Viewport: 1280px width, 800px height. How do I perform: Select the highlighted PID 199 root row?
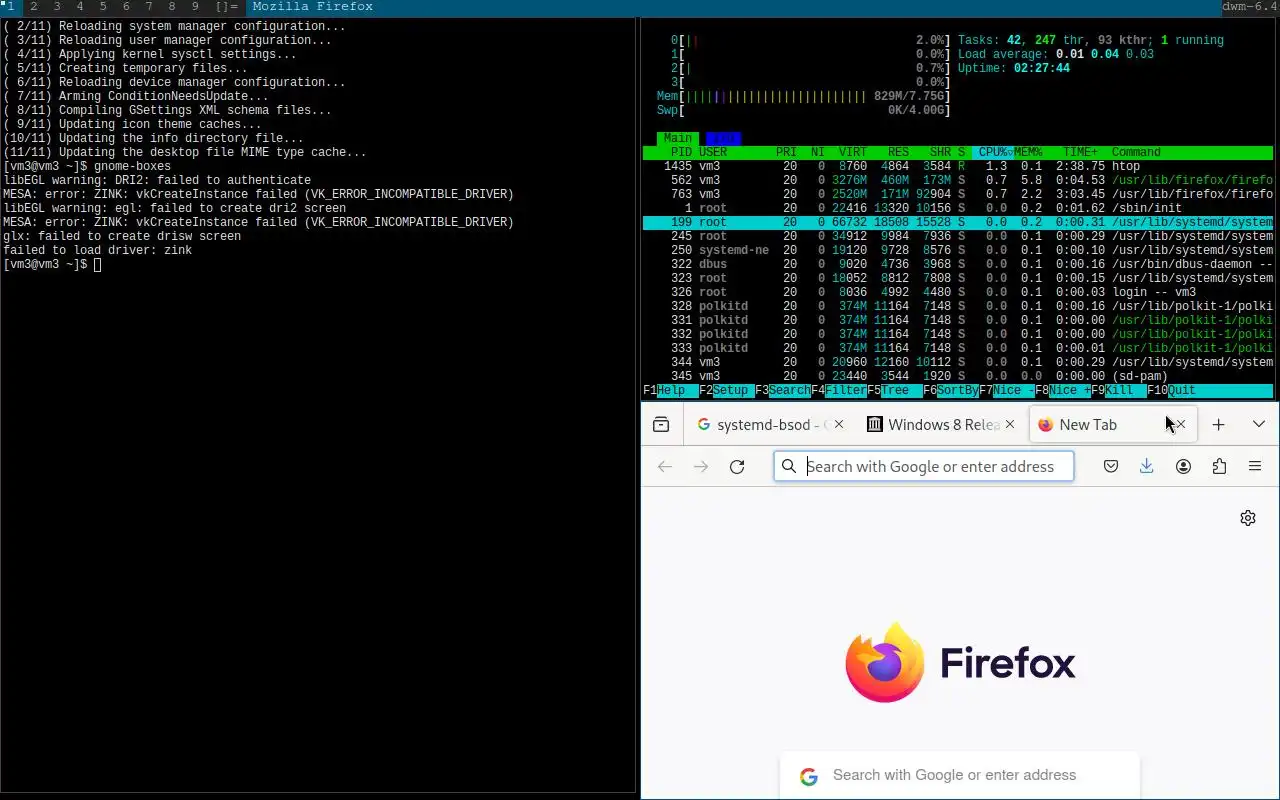(958, 222)
